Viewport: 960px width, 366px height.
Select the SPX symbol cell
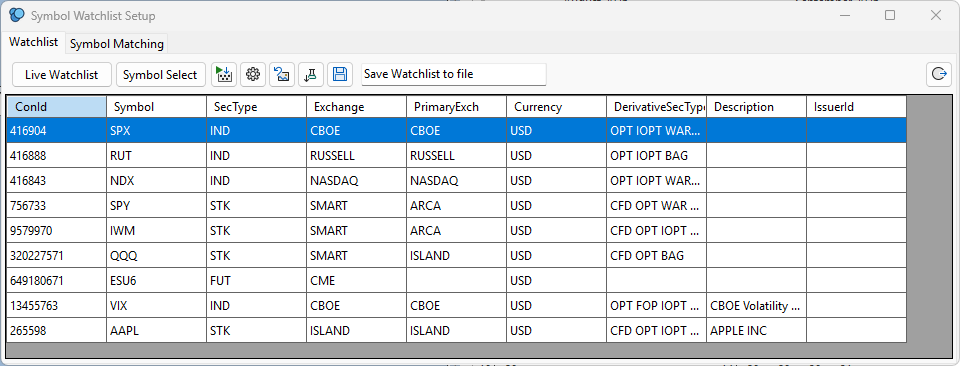[x=157, y=130]
